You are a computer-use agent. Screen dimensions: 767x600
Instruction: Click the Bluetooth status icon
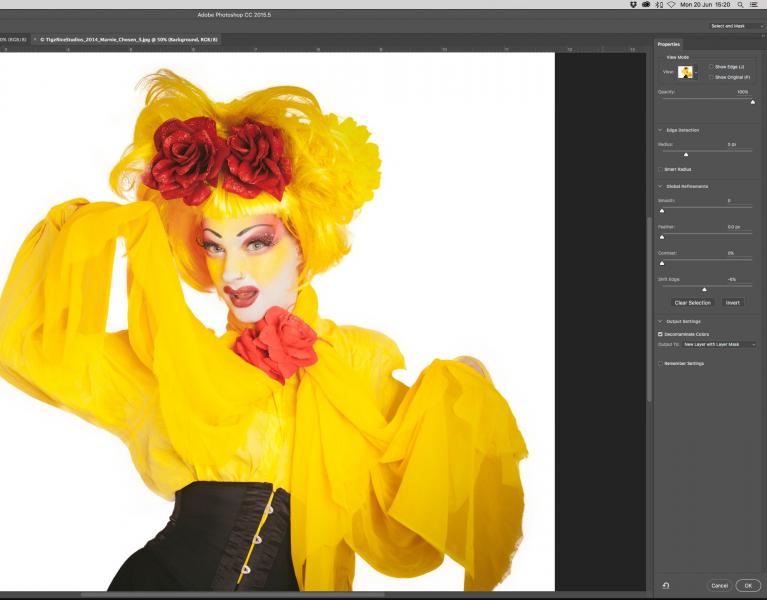click(x=659, y=5)
